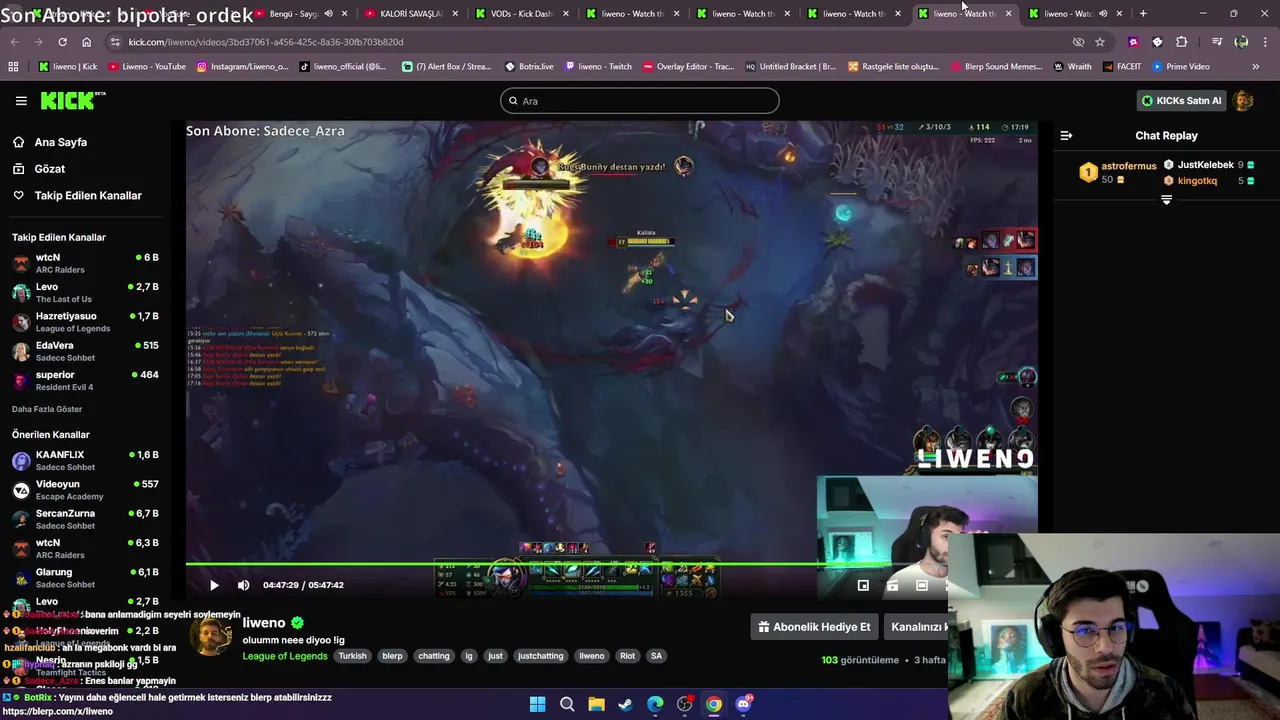
Task: Show more bookmarks with the chevron
Action: point(1256,66)
